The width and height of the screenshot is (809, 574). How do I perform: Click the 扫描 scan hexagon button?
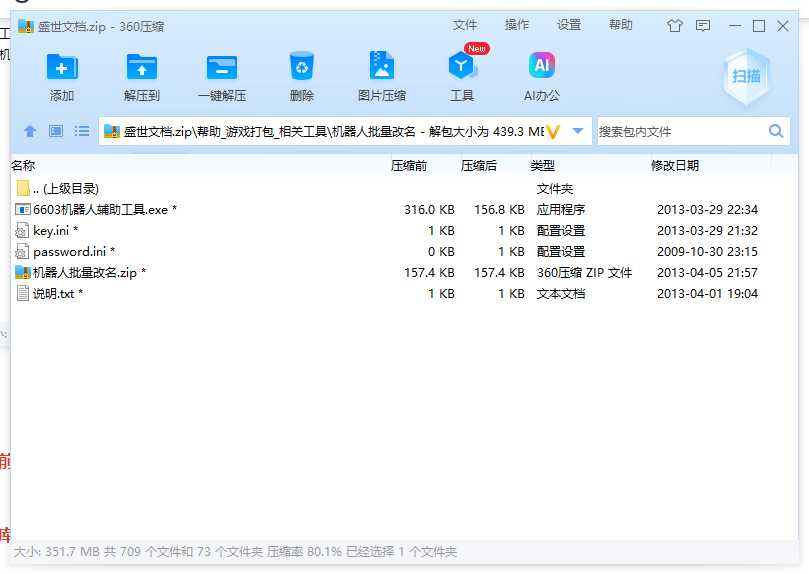[x=746, y=76]
